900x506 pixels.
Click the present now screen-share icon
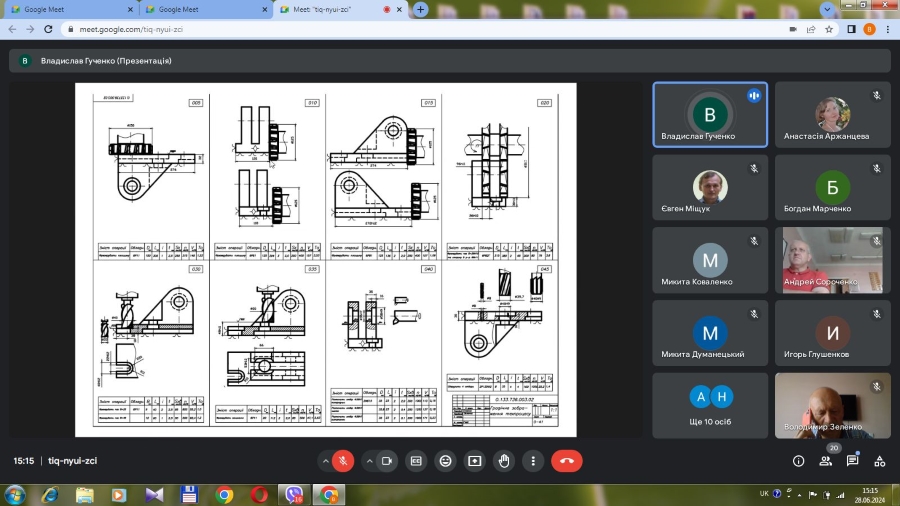click(475, 461)
